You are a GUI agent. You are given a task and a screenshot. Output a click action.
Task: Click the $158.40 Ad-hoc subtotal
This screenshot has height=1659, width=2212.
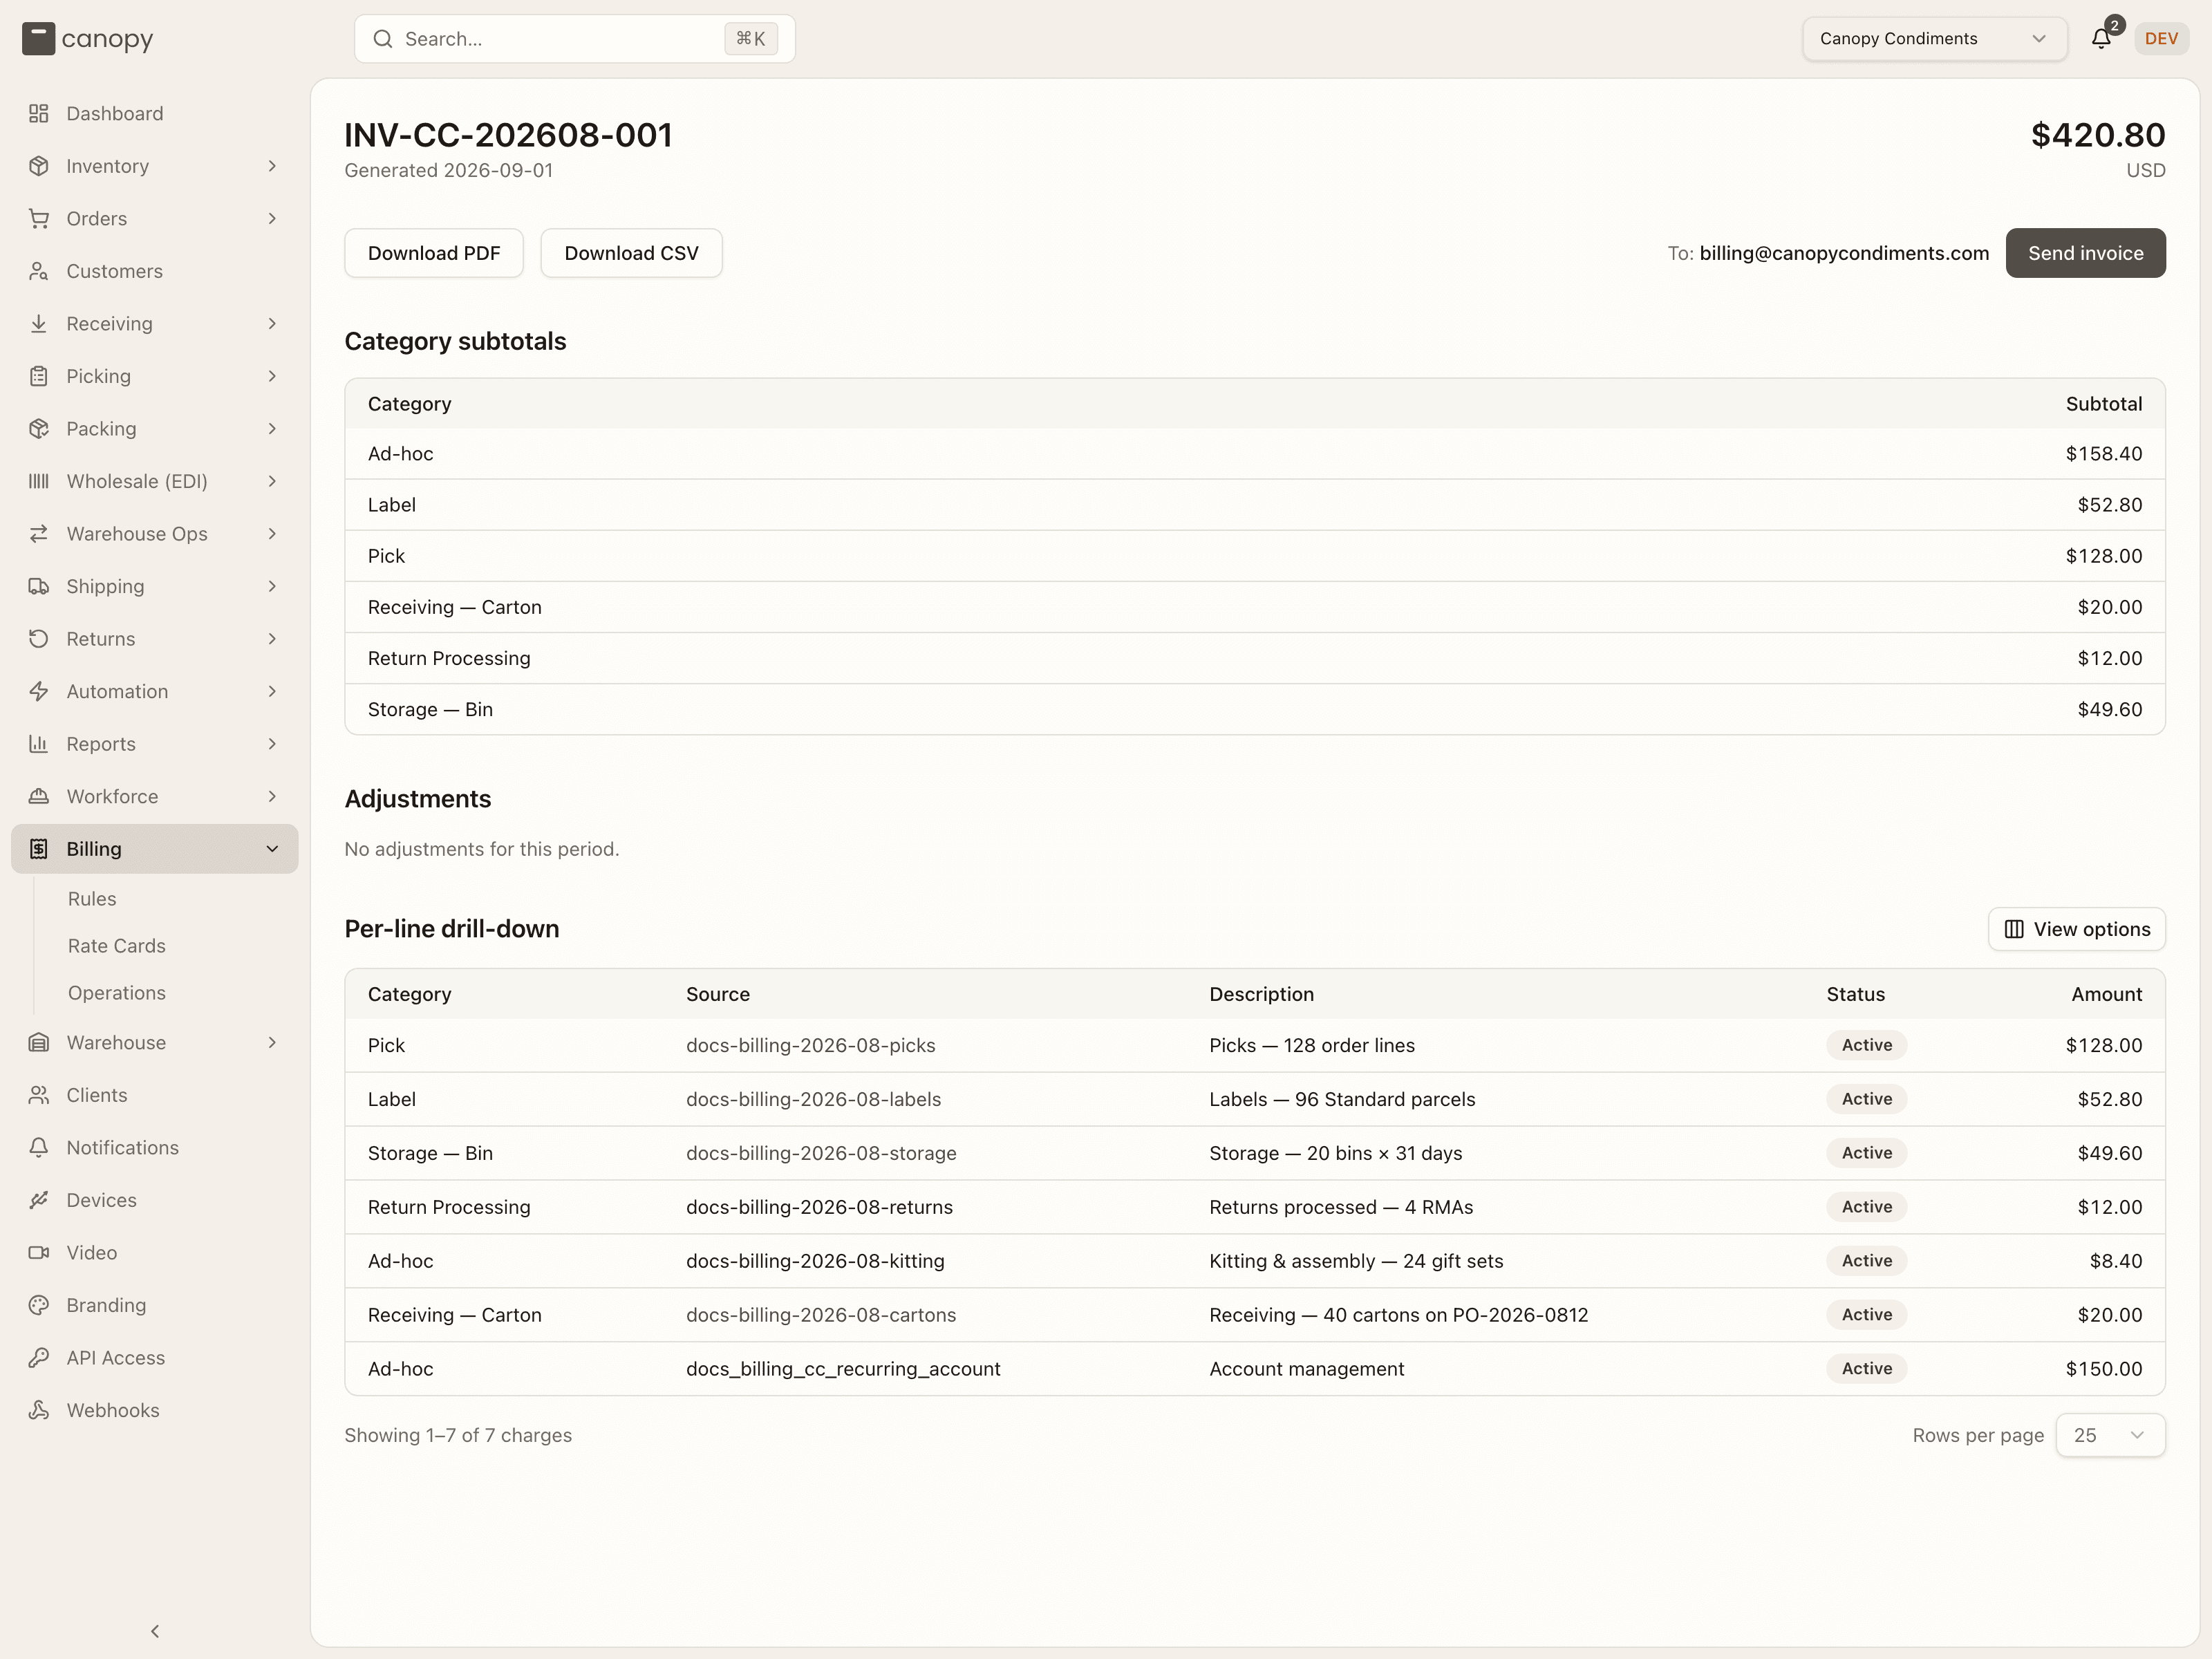click(x=2104, y=454)
